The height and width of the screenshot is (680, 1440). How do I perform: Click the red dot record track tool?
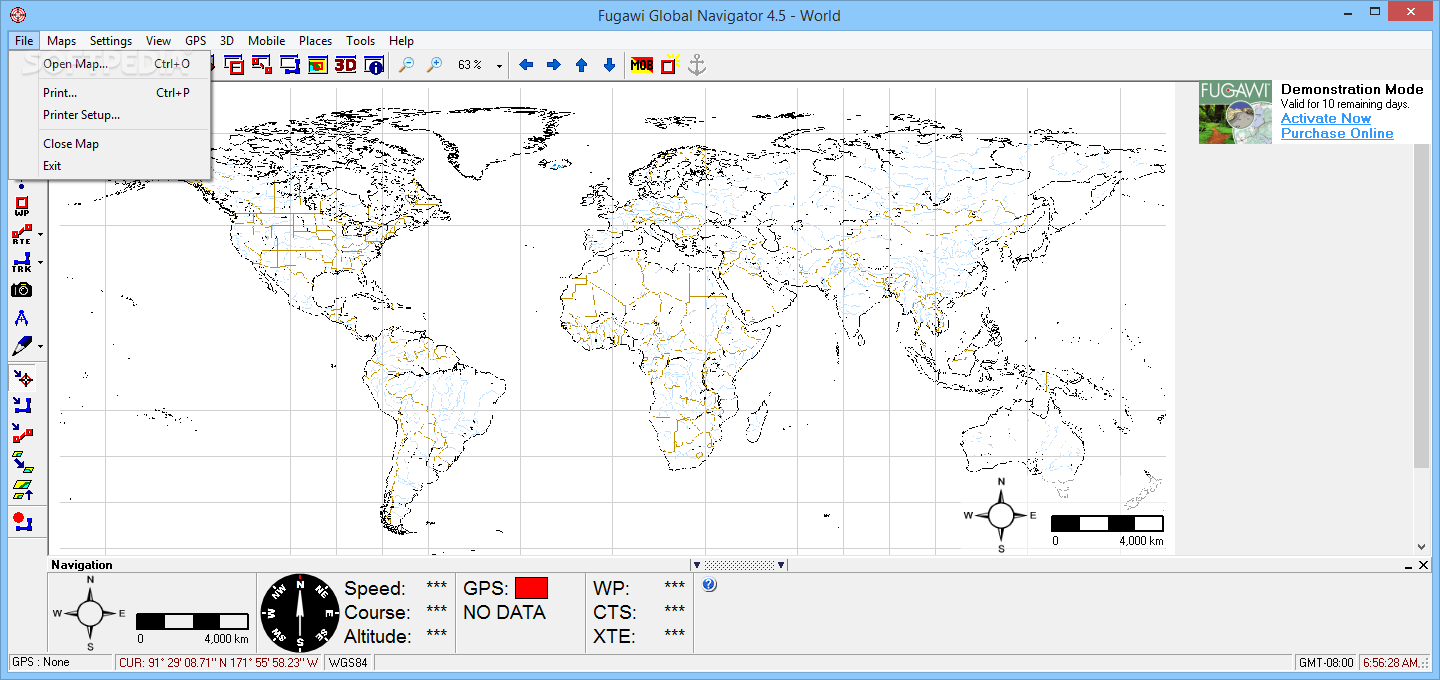22,521
